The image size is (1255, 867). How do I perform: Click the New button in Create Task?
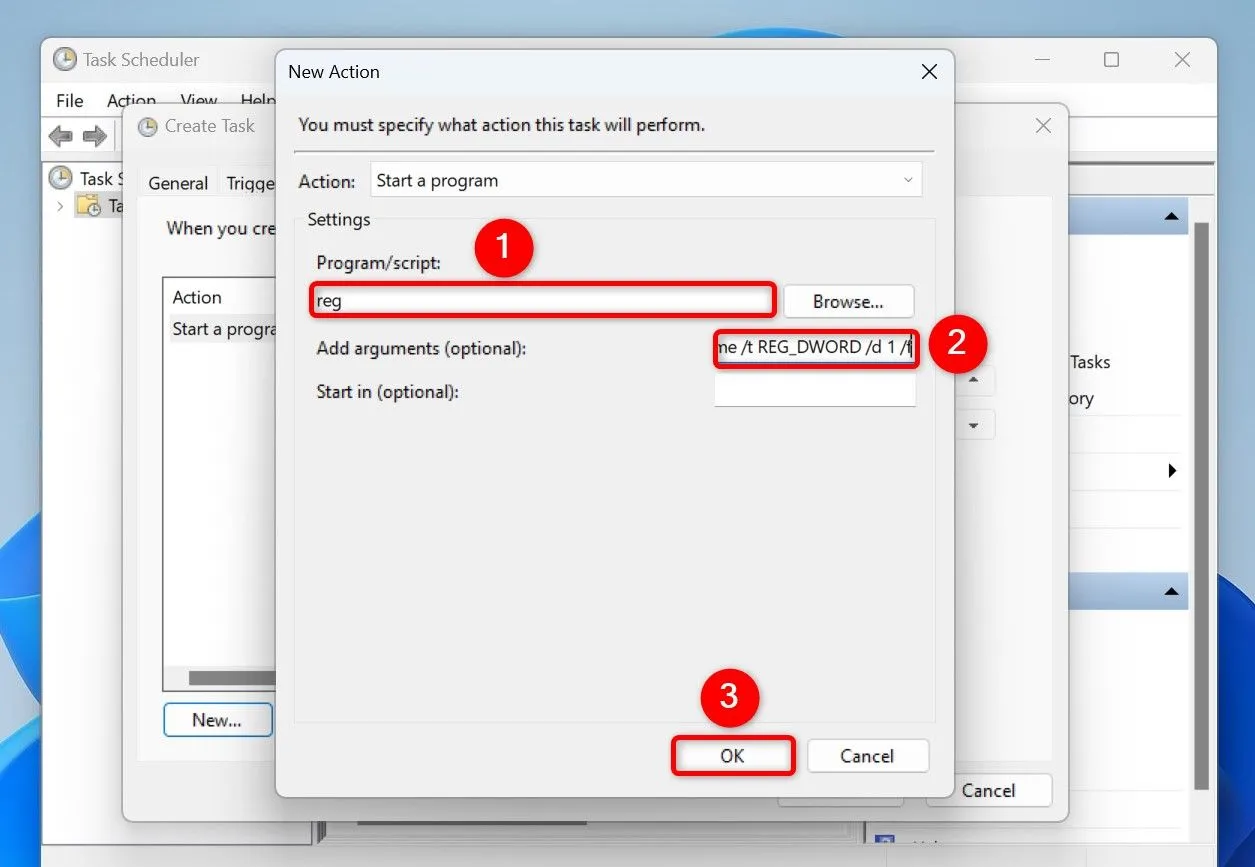217,719
